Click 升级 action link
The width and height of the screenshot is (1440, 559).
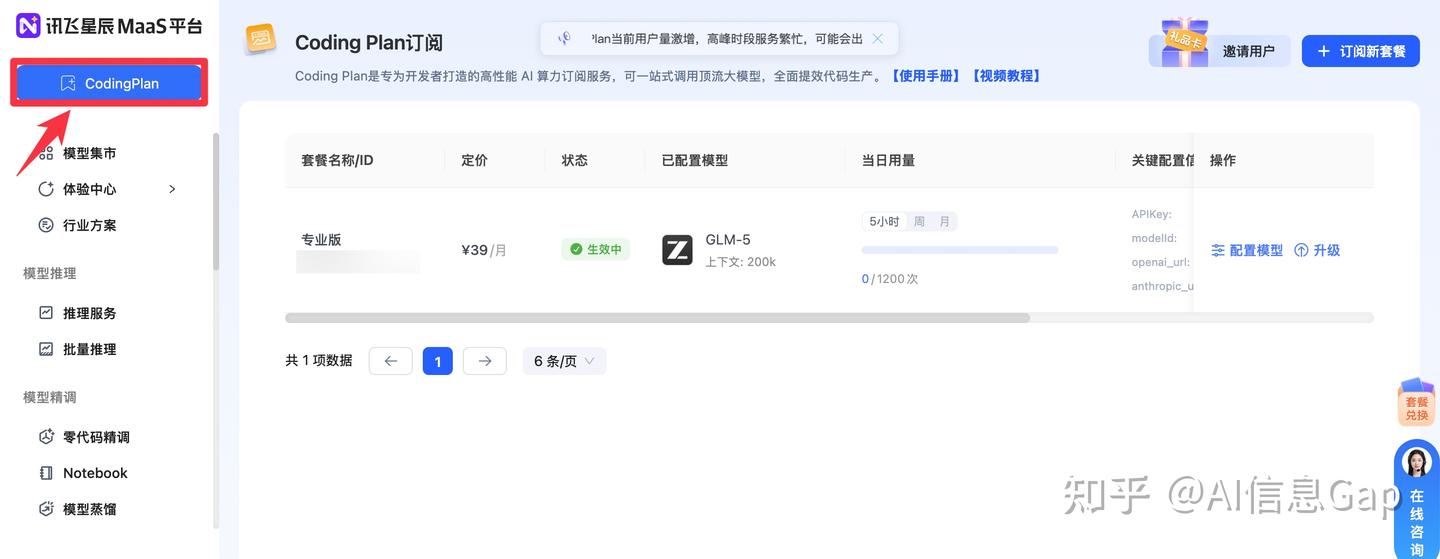click(x=1317, y=250)
